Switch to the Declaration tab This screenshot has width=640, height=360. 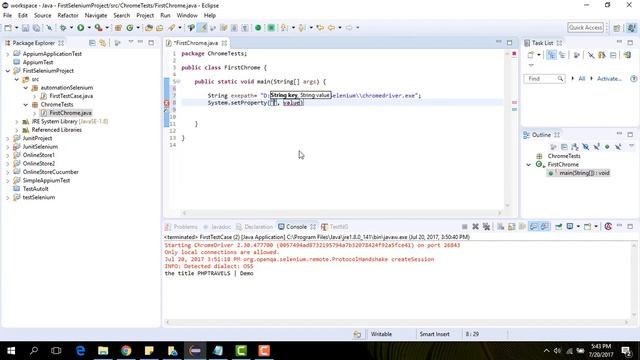(x=254, y=227)
